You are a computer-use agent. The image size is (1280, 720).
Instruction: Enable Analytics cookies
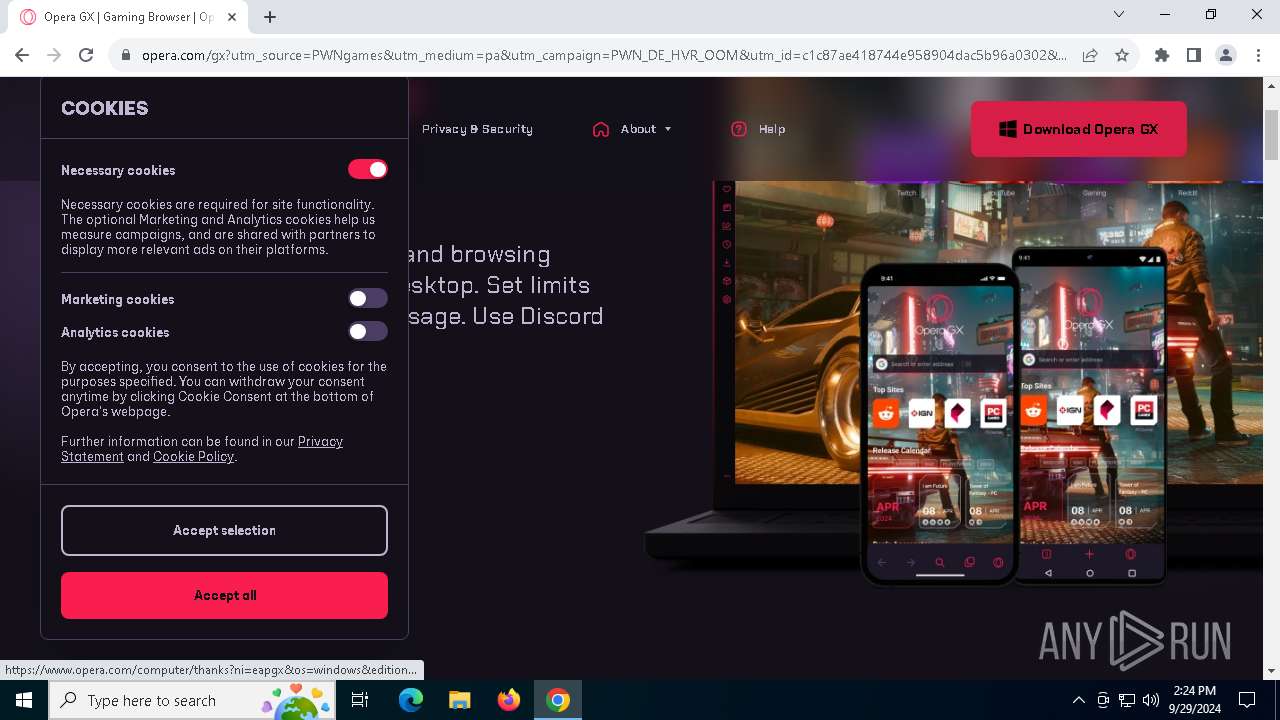(x=368, y=331)
